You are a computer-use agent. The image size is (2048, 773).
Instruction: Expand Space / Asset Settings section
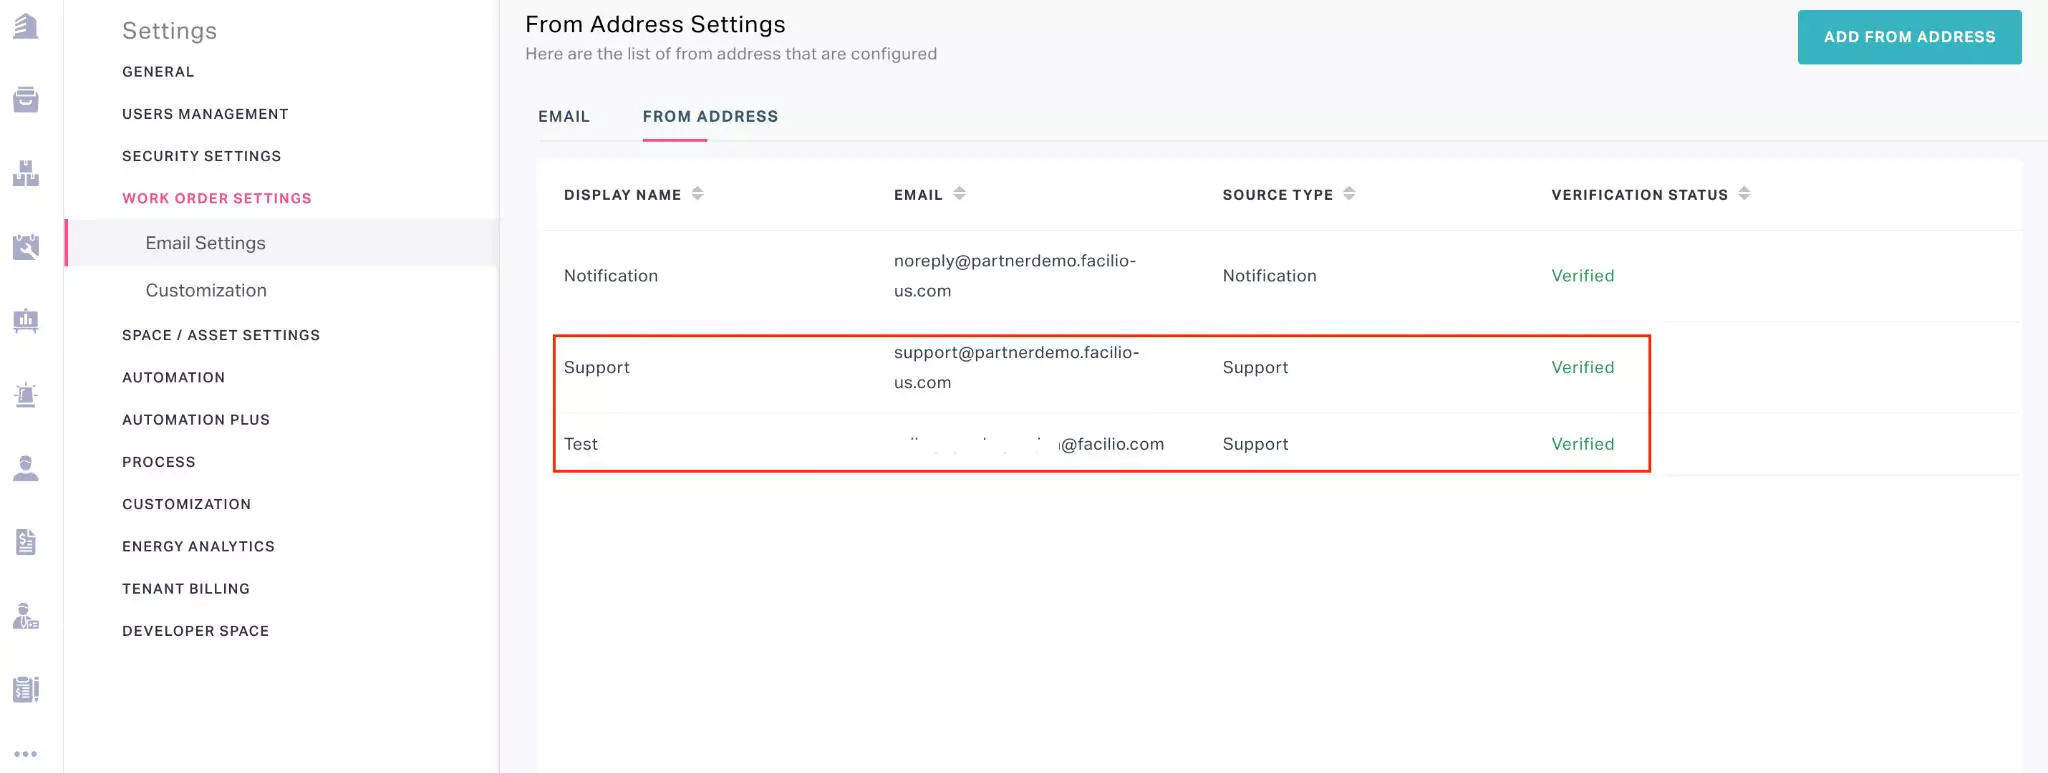point(221,335)
